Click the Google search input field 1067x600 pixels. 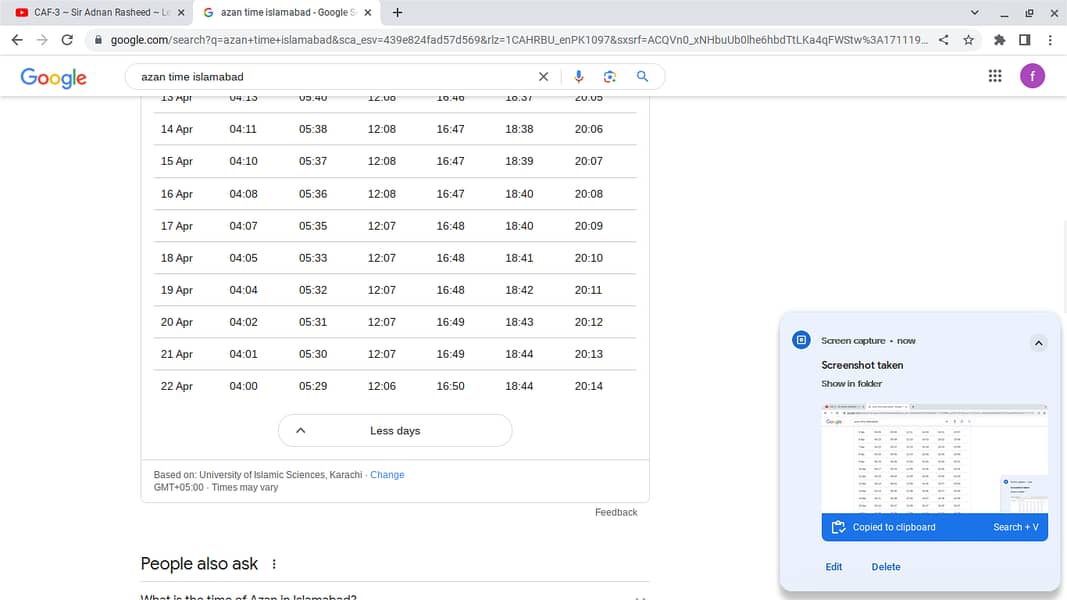[330, 77]
